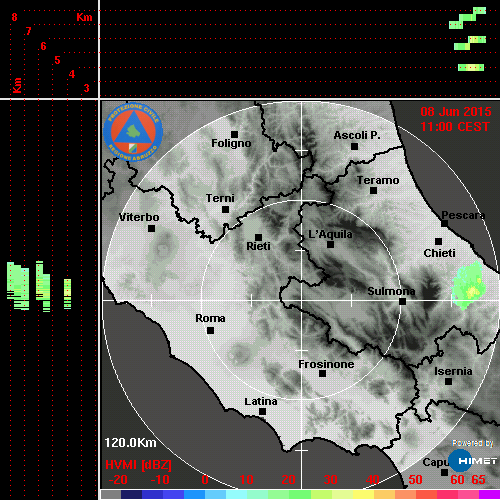Click the square marker for Chieti
Screen dimensions: 500x500
pyautogui.click(x=438, y=241)
